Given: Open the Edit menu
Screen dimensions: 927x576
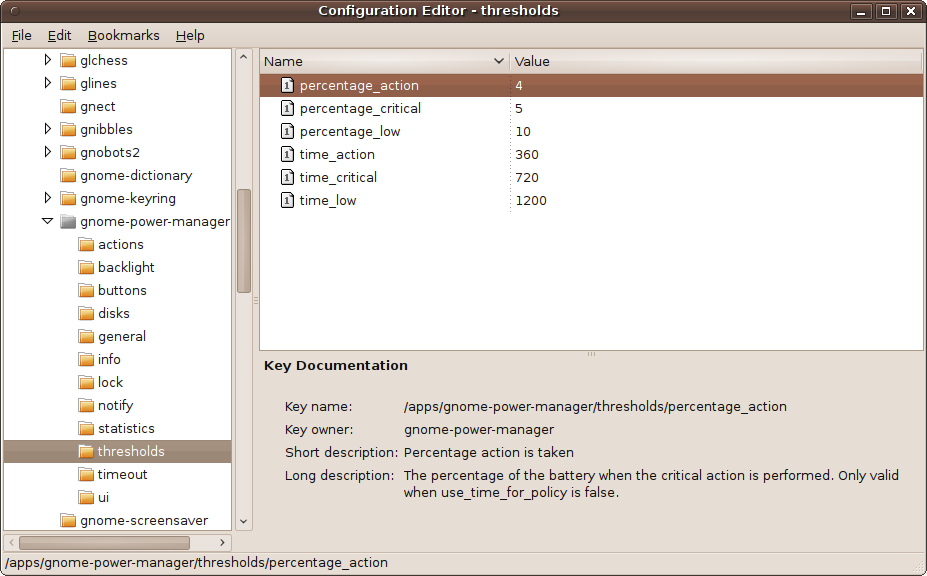Looking at the screenshot, I should pos(59,35).
